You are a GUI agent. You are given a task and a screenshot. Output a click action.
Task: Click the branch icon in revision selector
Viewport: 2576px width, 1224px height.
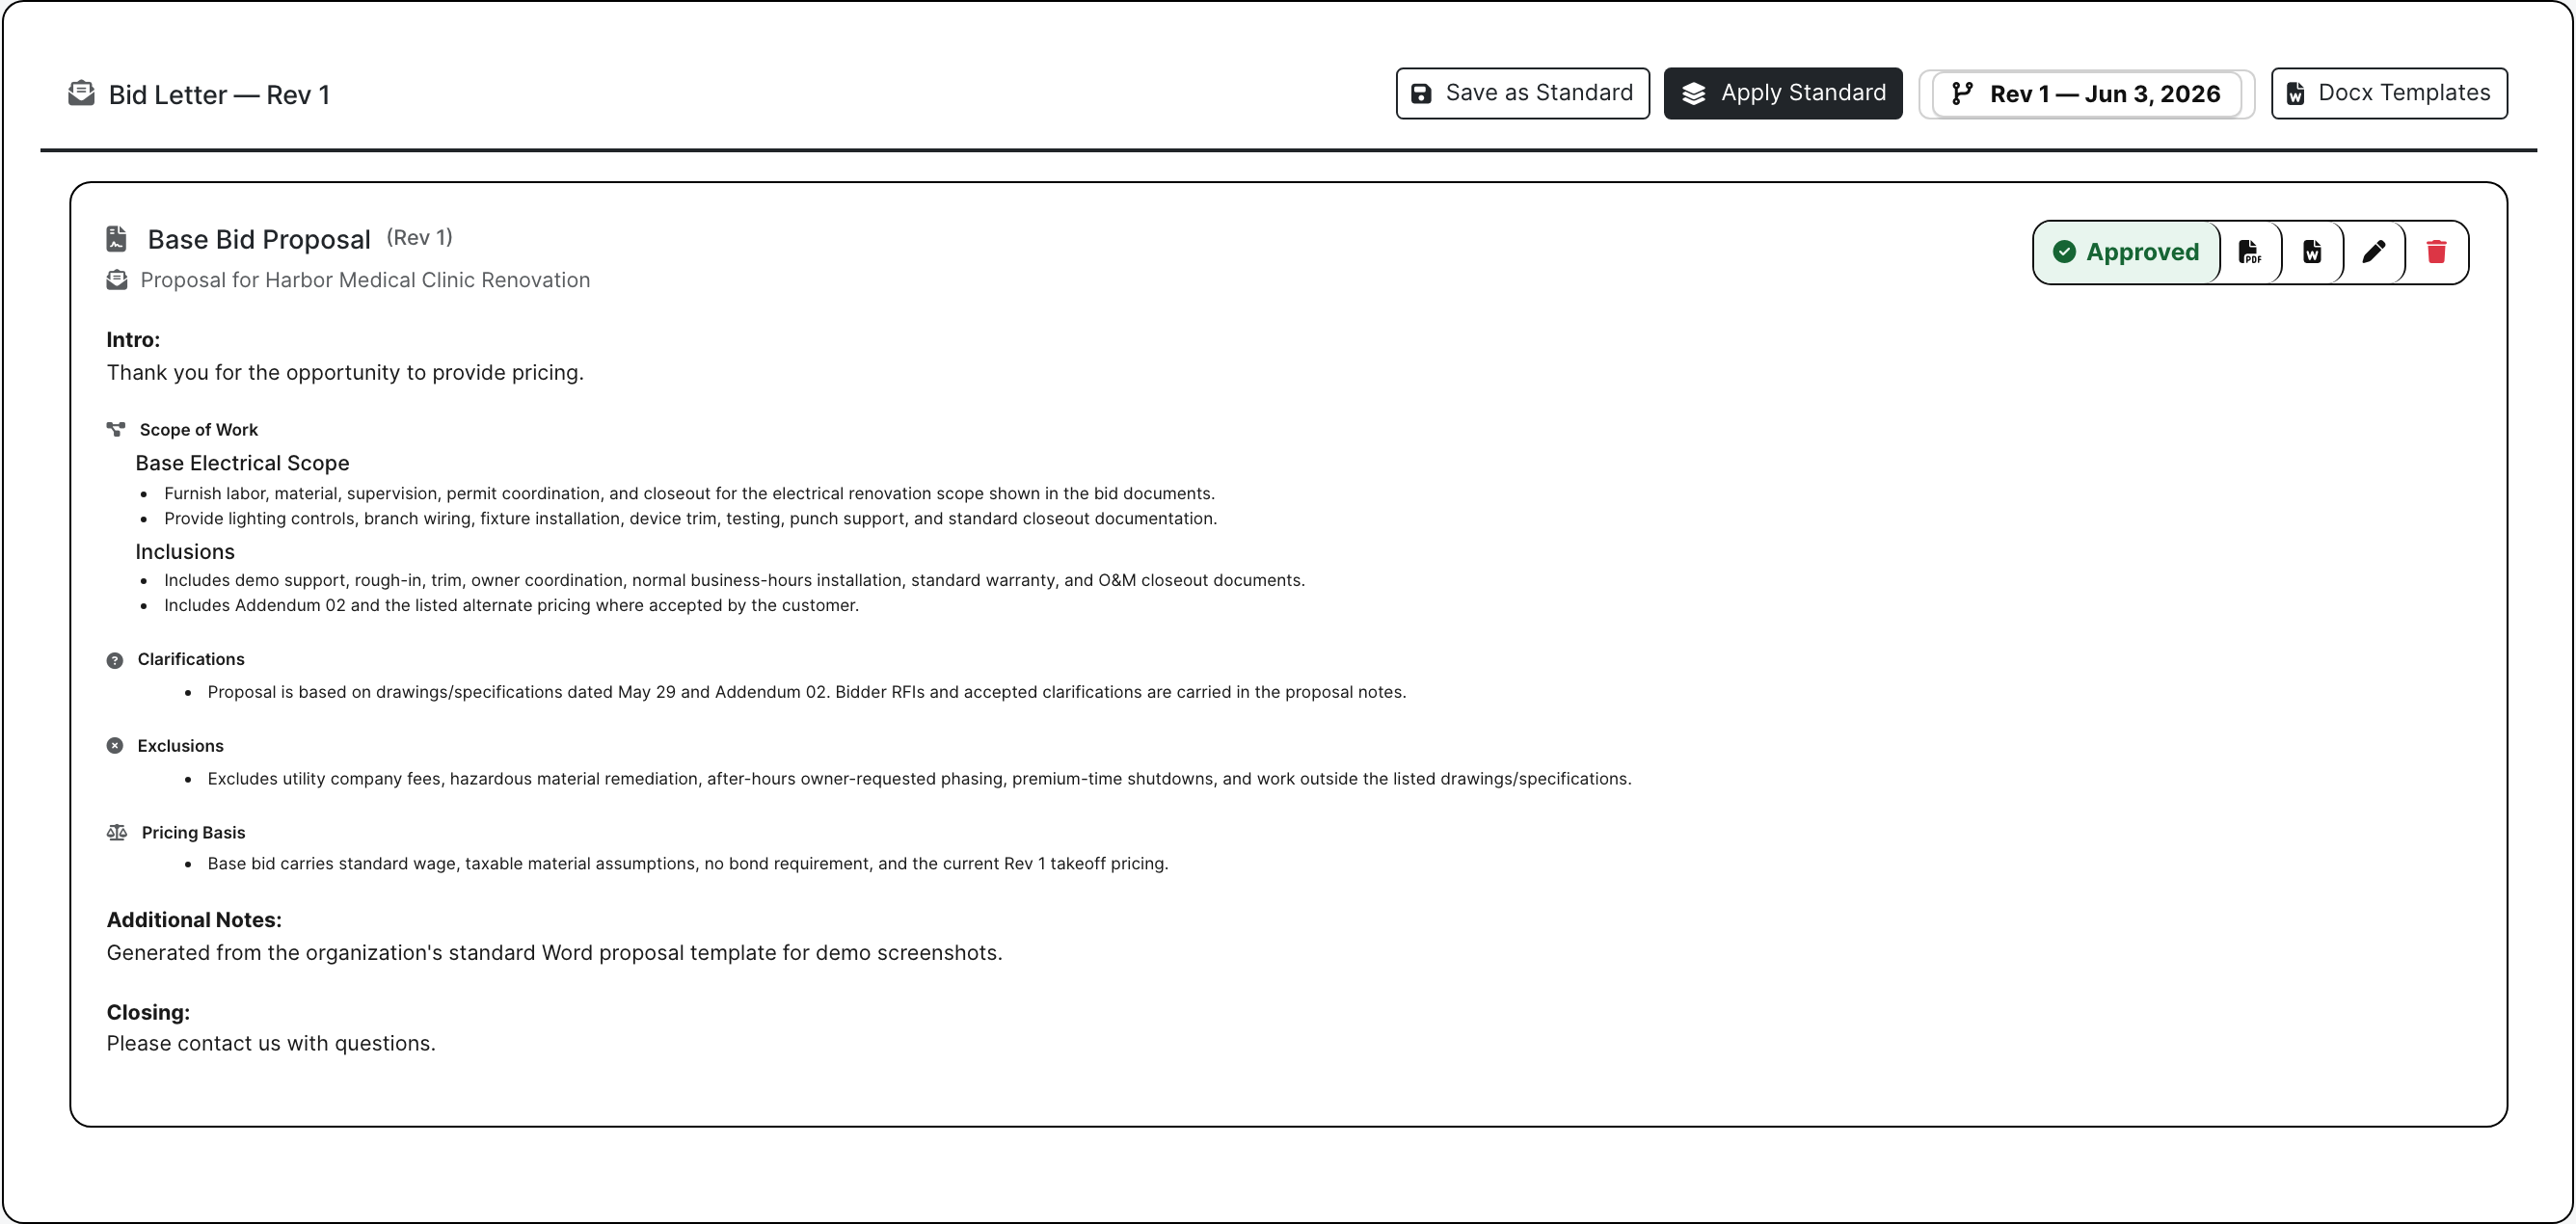click(1962, 93)
